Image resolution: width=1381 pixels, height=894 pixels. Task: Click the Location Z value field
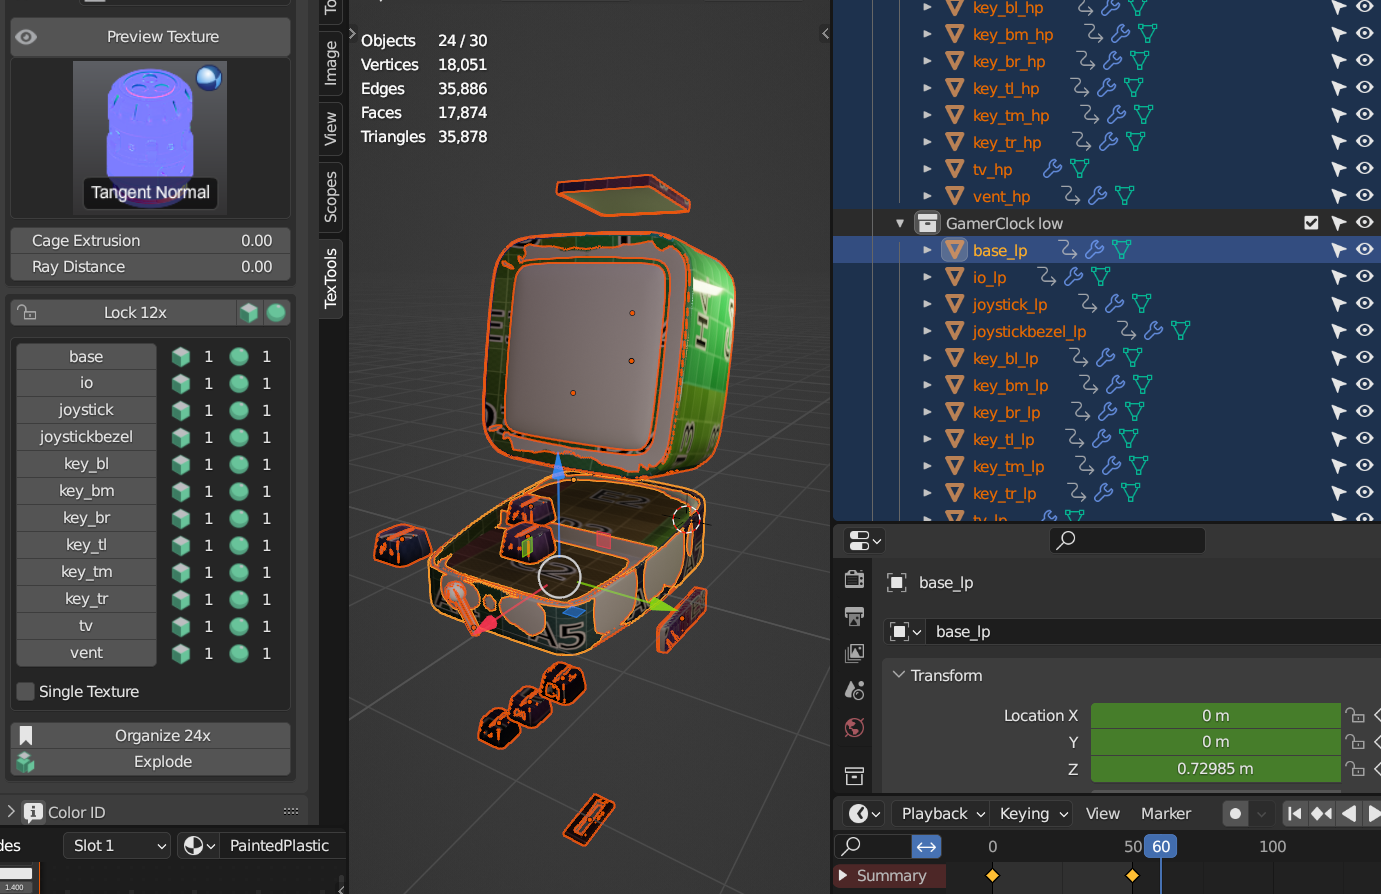click(x=1215, y=768)
